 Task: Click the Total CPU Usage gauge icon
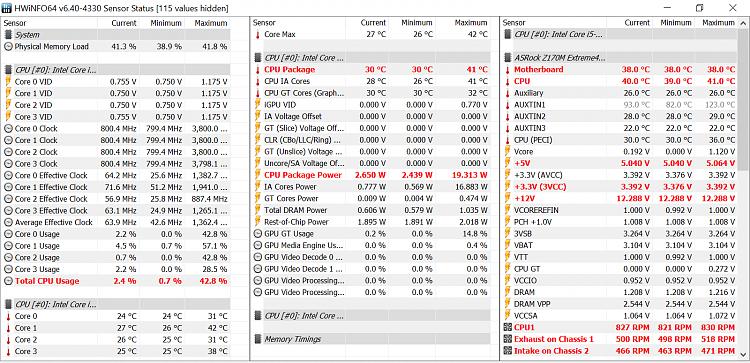(8, 281)
